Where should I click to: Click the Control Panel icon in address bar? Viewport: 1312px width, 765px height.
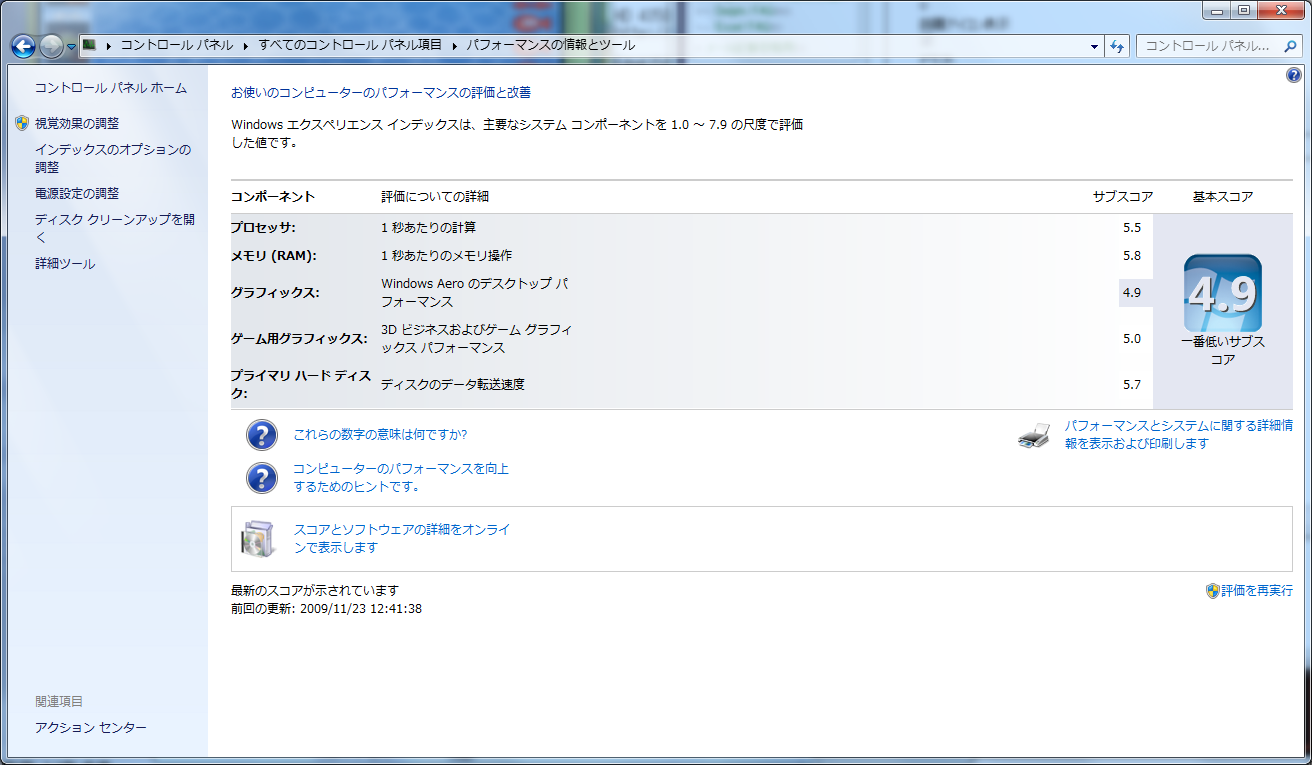coord(90,45)
